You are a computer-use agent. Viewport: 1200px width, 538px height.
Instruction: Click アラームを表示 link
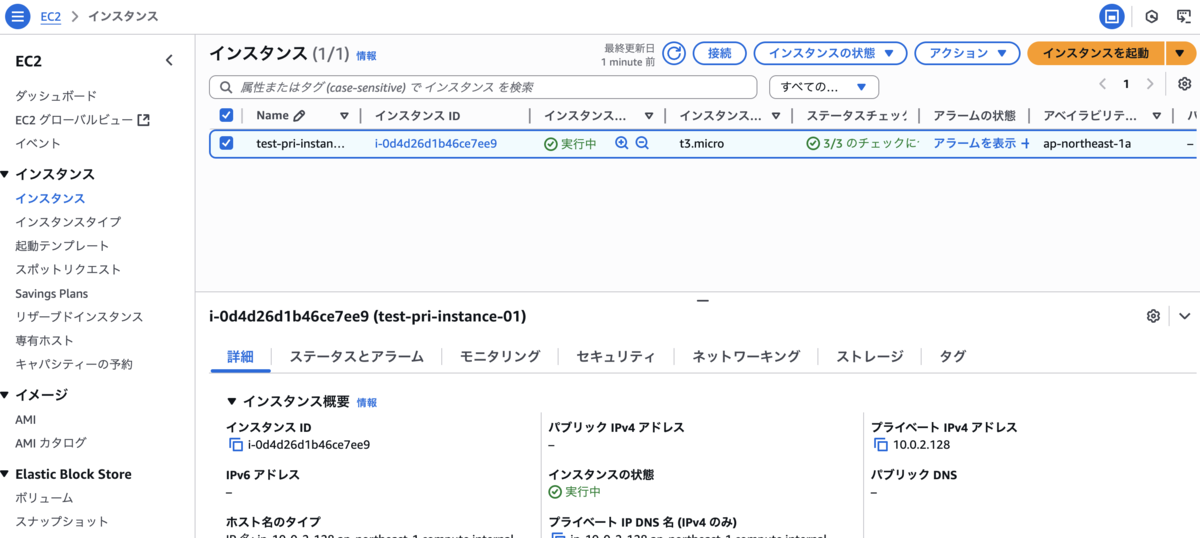[x=975, y=143]
